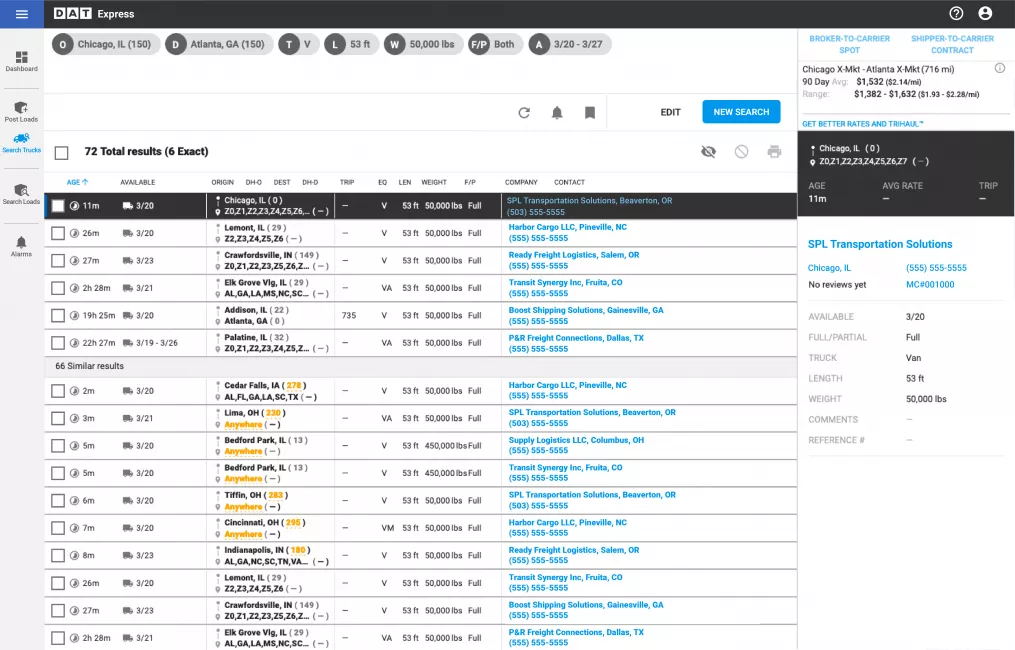Sort by the AGE column header
Viewport: 1015px width, 650px height.
(x=77, y=183)
